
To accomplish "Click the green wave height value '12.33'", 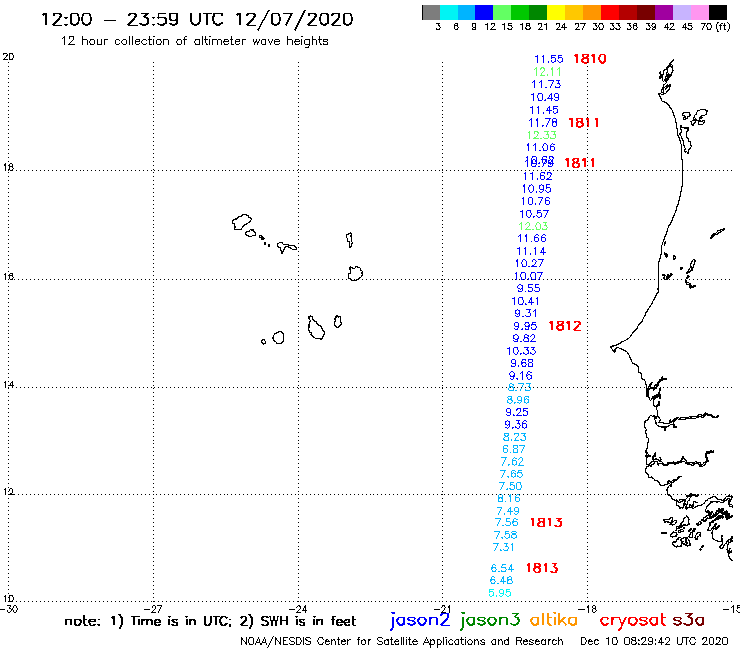I will (541, 135).
